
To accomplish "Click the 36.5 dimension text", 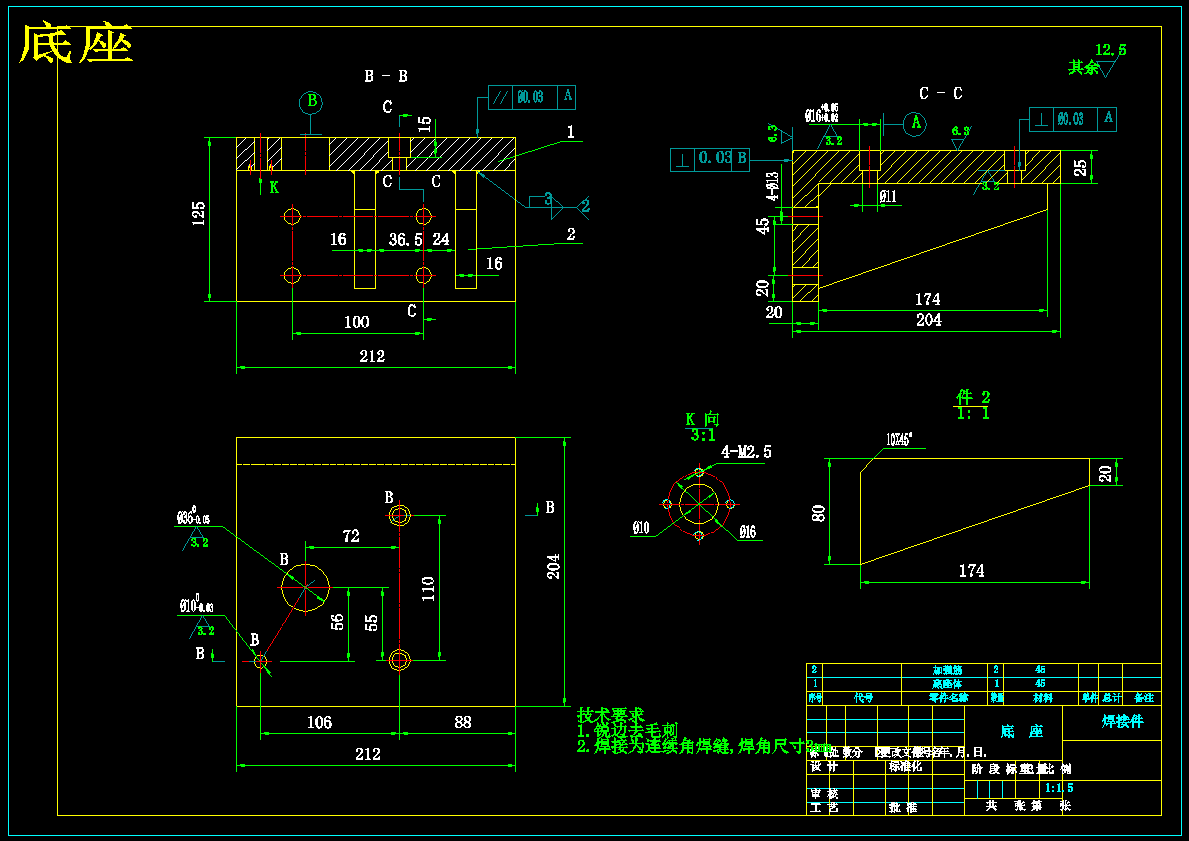I will point(405,240).
